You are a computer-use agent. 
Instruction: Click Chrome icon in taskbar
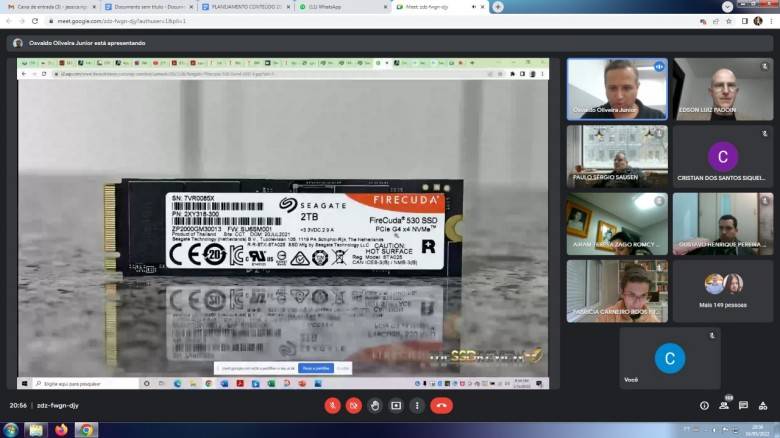click(86, 430)
